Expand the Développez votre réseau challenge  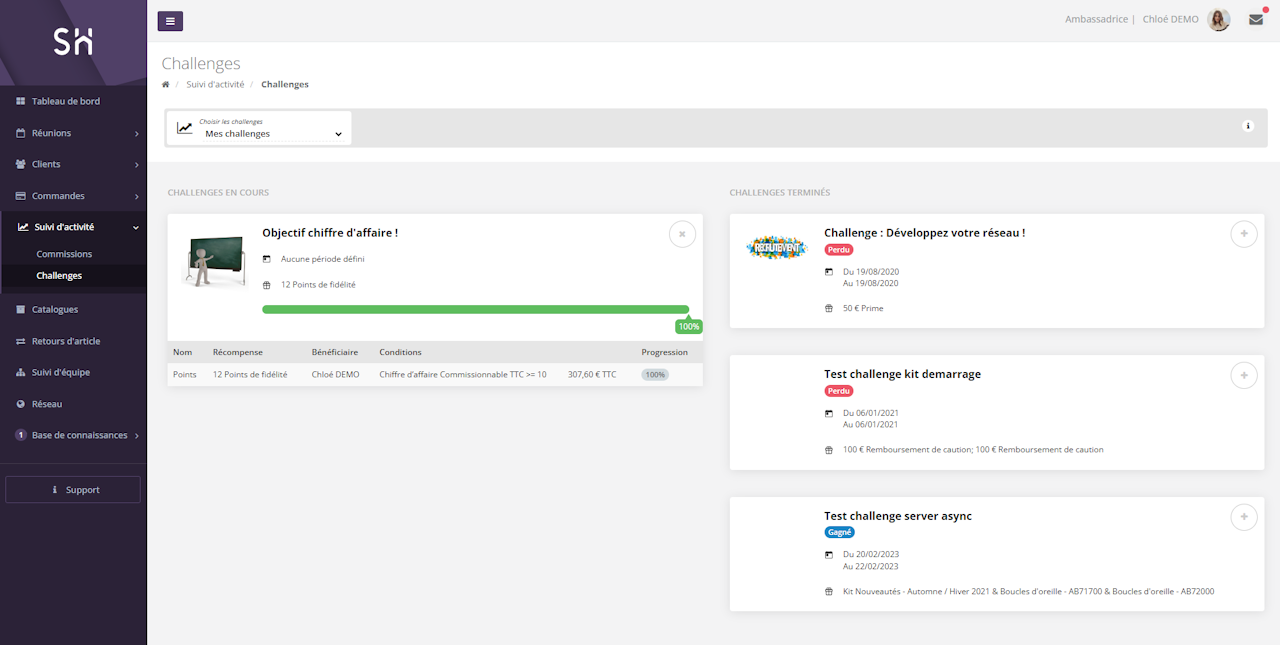(x=1243, y=234)
